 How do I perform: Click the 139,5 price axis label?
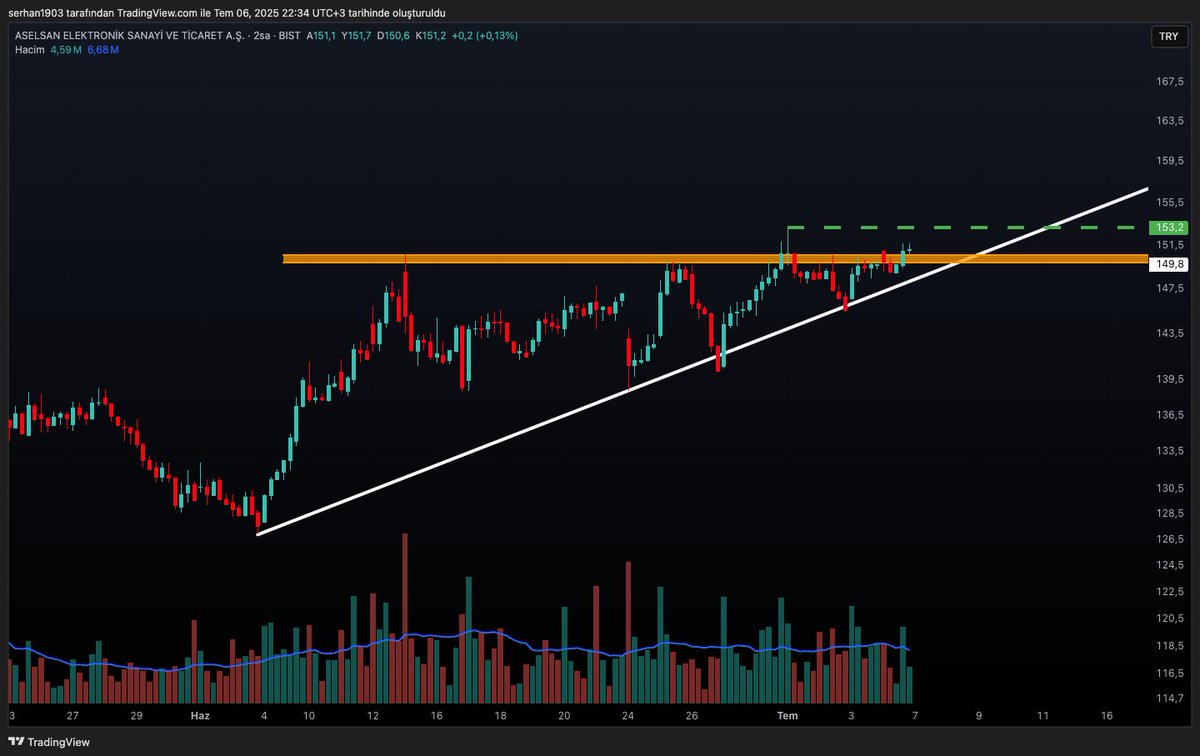[x=1169, y=379]
